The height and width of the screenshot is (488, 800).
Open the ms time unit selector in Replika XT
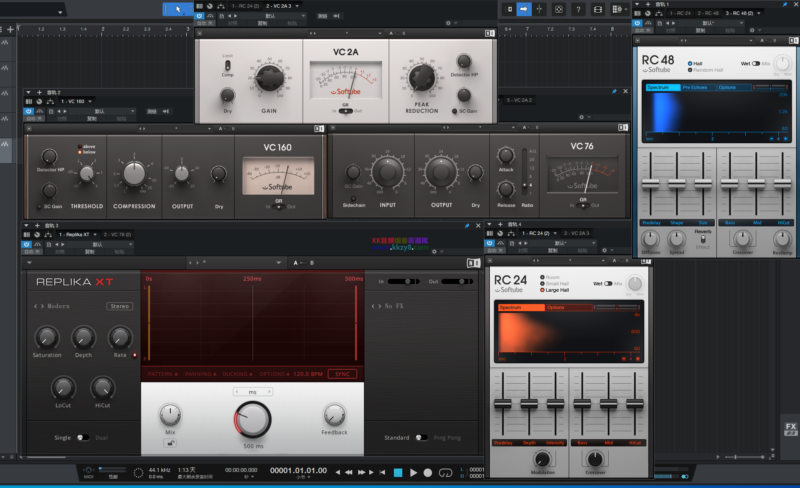pos(253,392)
